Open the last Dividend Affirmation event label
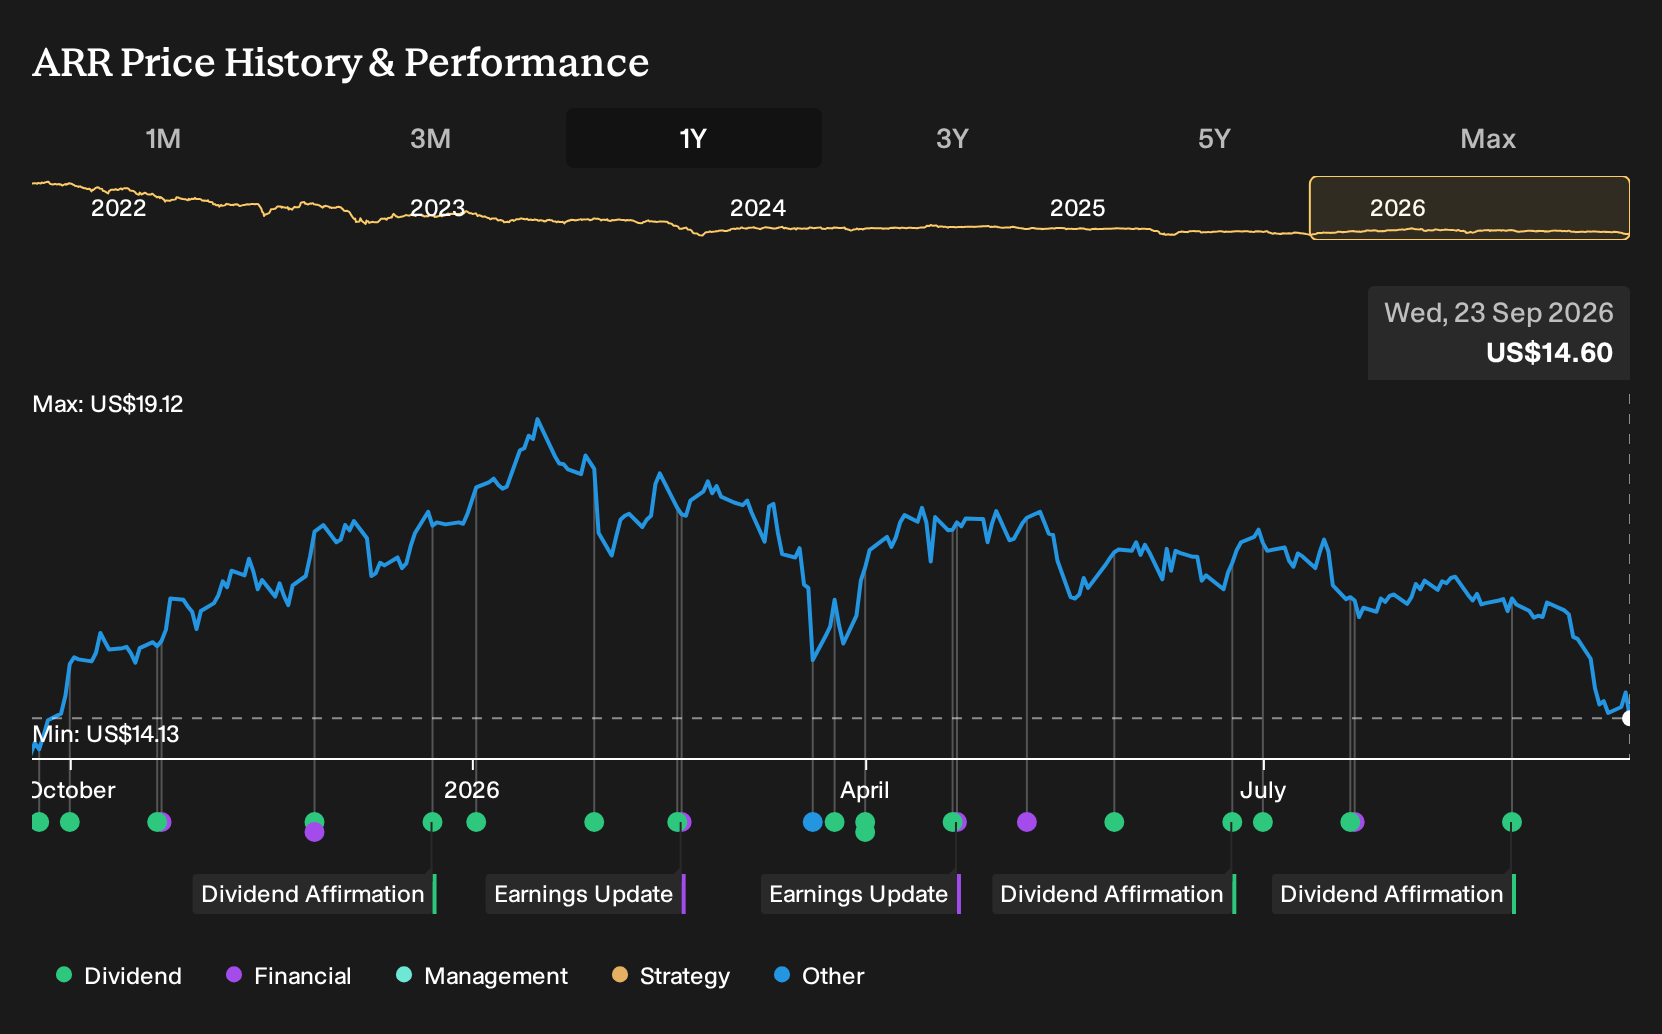Image resolution: width=1662 pixels, height=1034 pixels. 1394,894
